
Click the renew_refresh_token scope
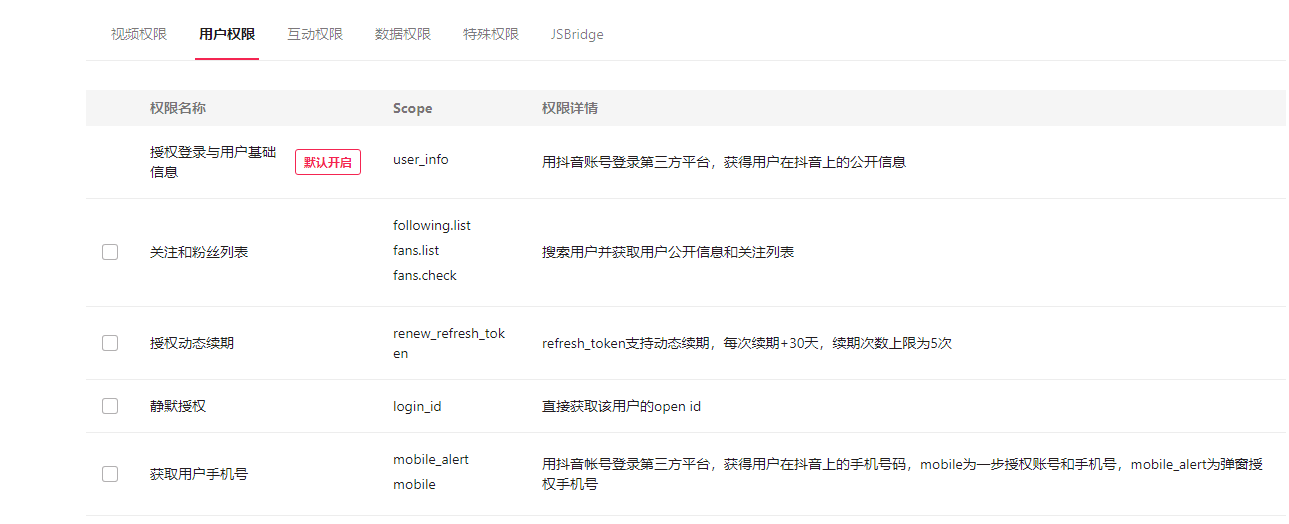coord(449,343)
